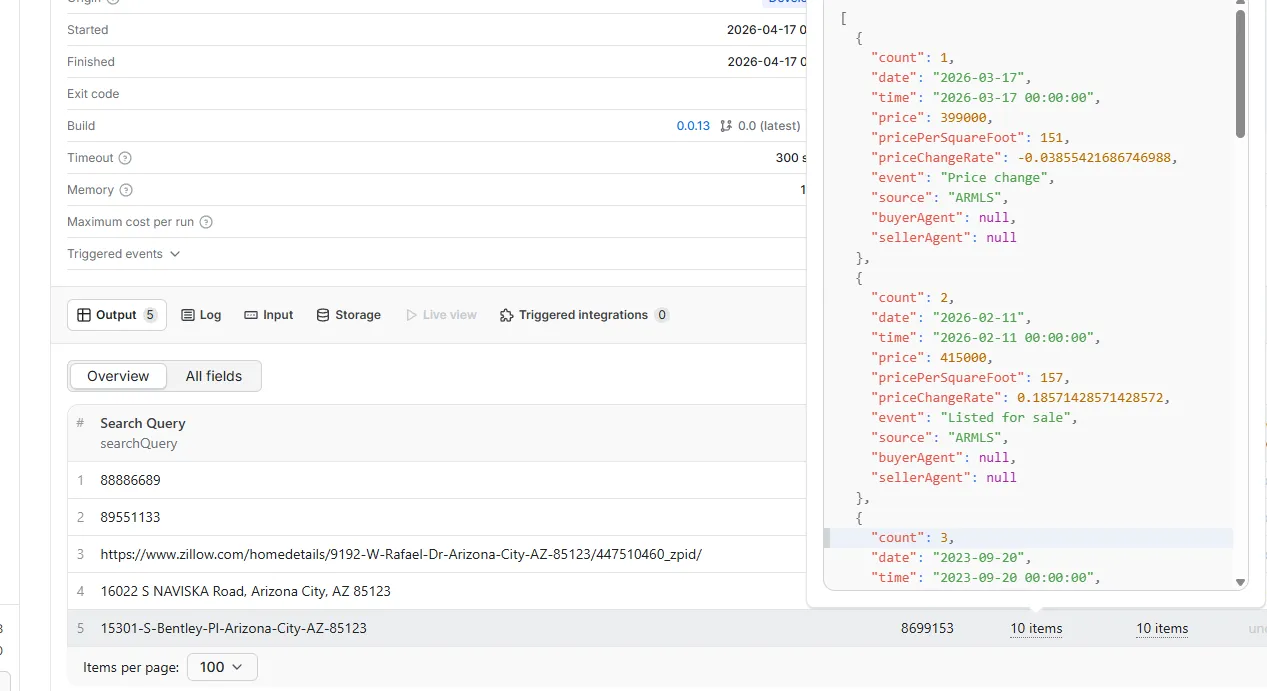Open the Items per page dropdown
Screen dimensions: 1267x691
(x=222, y=667)
